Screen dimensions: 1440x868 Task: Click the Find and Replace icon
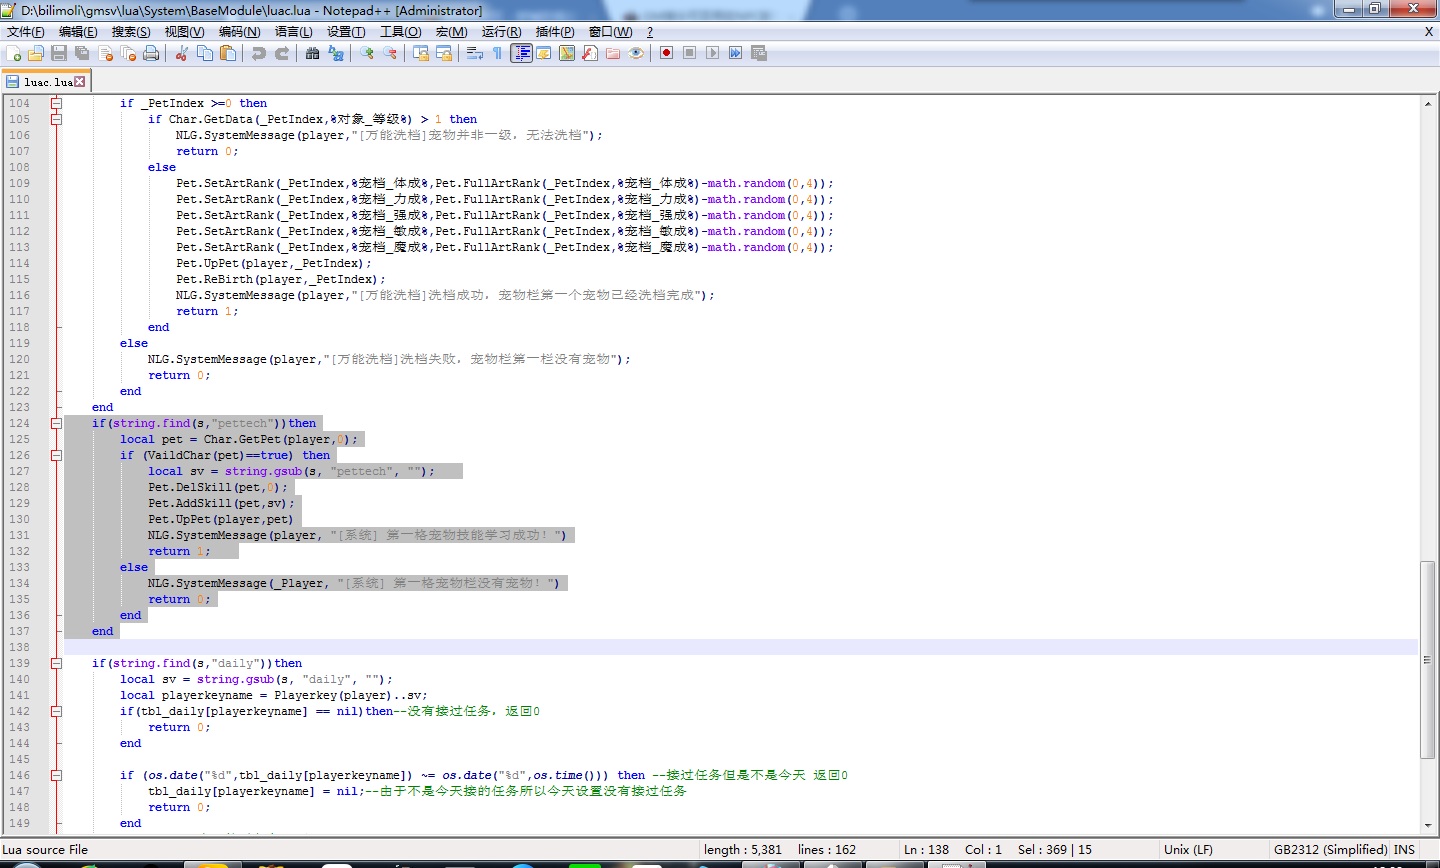[x=336, y=53]
